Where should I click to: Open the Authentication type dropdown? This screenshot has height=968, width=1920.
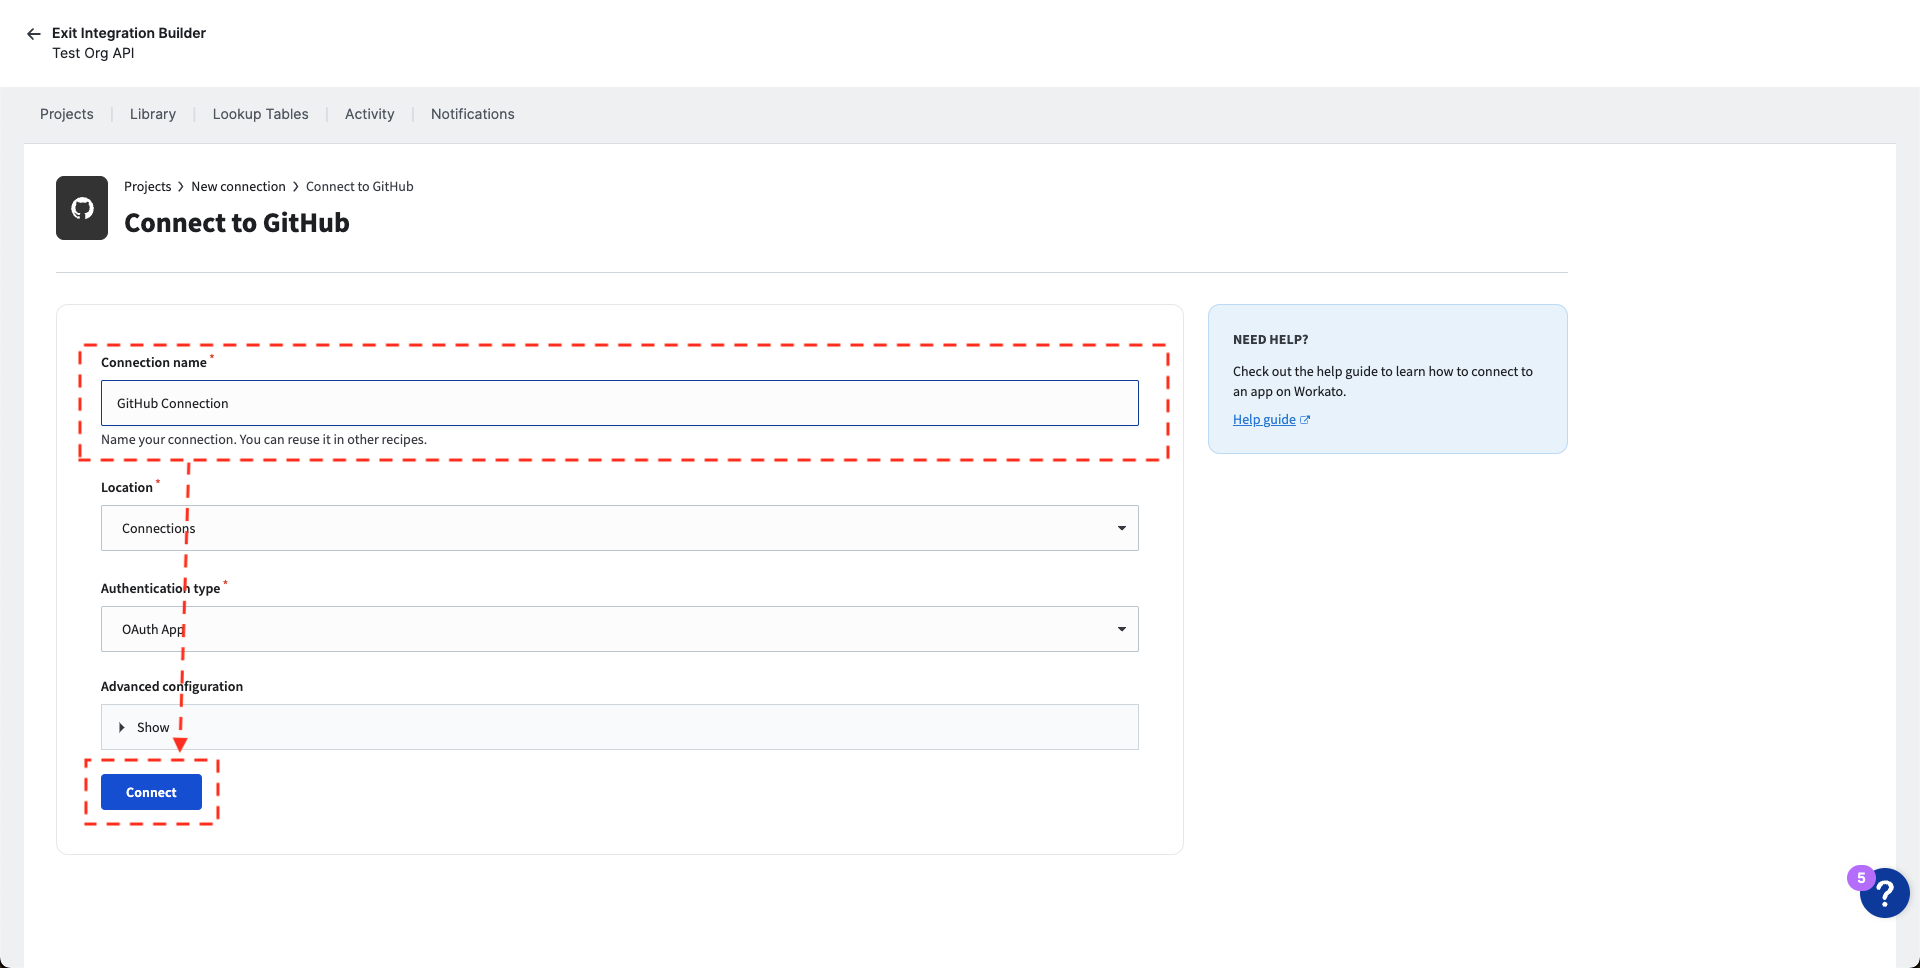point(620,629)
